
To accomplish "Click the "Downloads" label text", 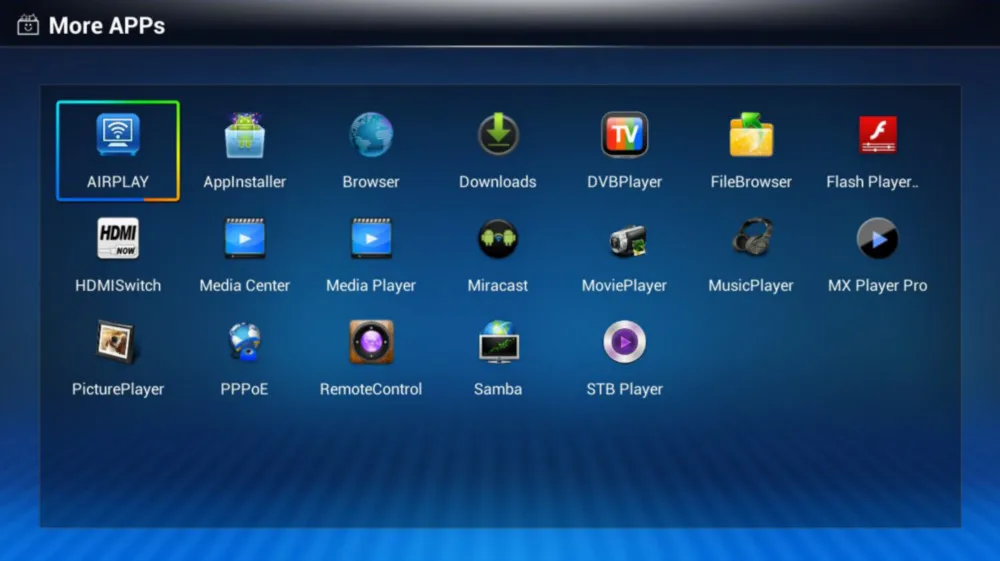I will click(x=497, y=182).
